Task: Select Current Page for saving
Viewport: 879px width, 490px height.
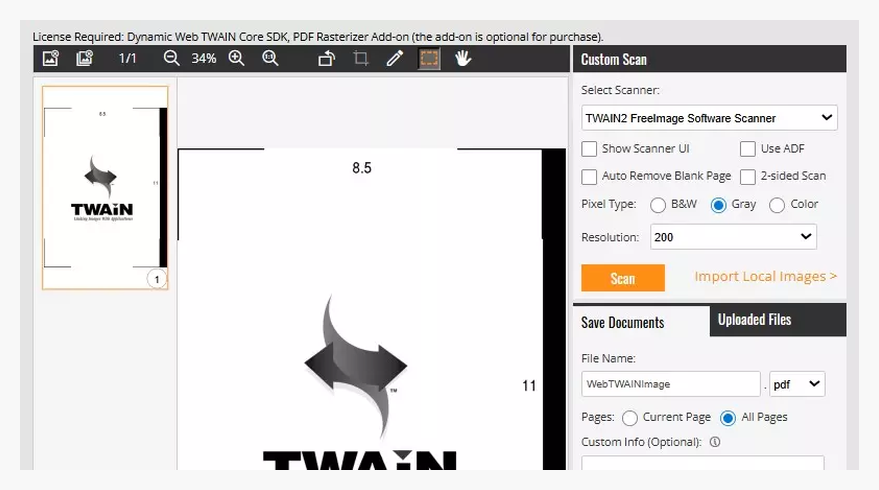Action: pos(630,418)
